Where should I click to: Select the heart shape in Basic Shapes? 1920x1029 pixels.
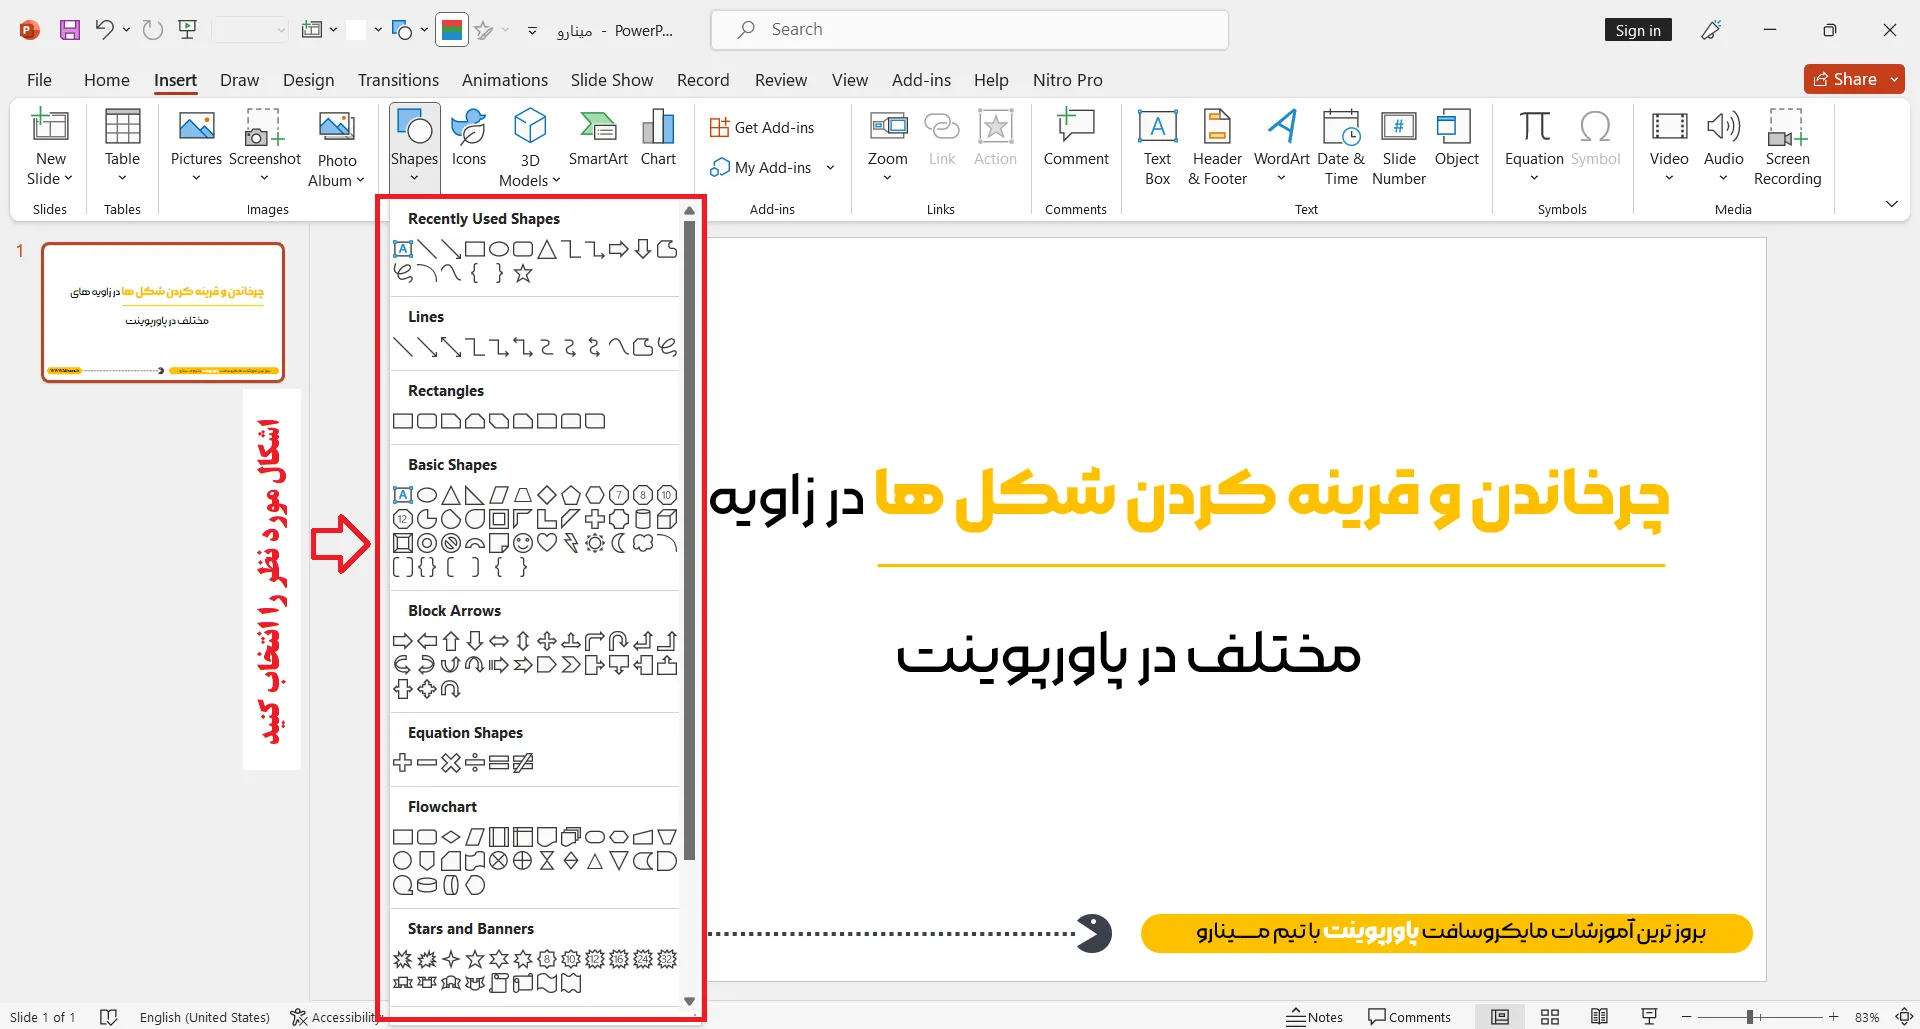tap(547, 543)
